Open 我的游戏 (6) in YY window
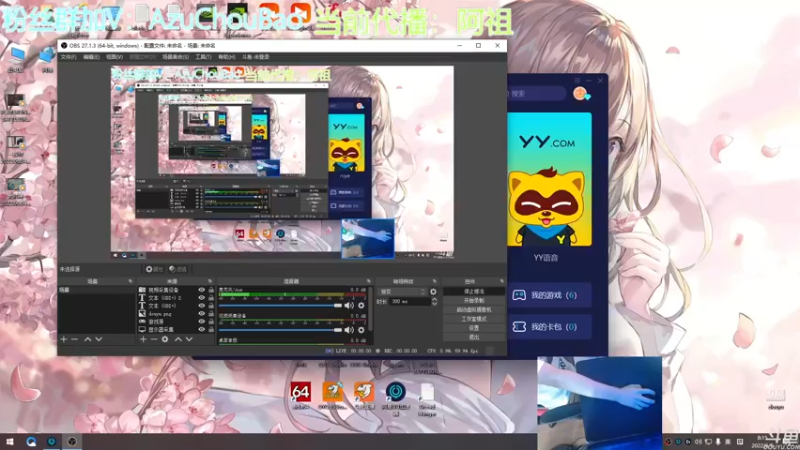Image resolution: width=800 pixels, height=450 pixels. click(549, 295)
